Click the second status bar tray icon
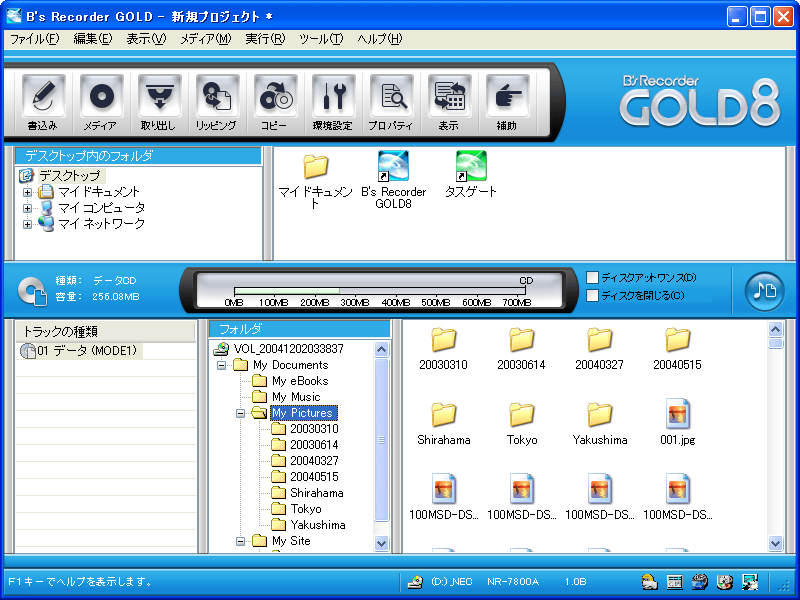The image size is (800, 600). click(x=674, y=582)
